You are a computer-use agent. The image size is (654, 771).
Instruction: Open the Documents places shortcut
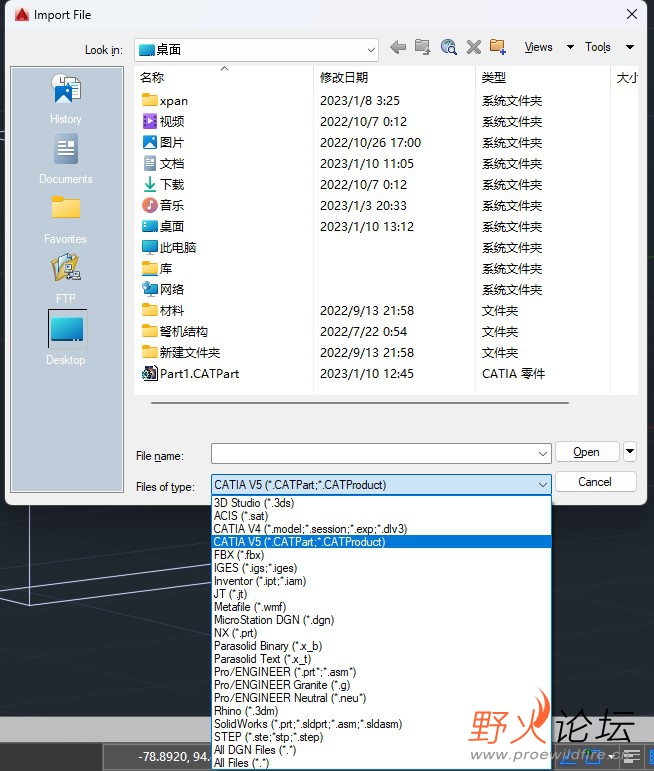pyautogui.click(x=66, y=158)
